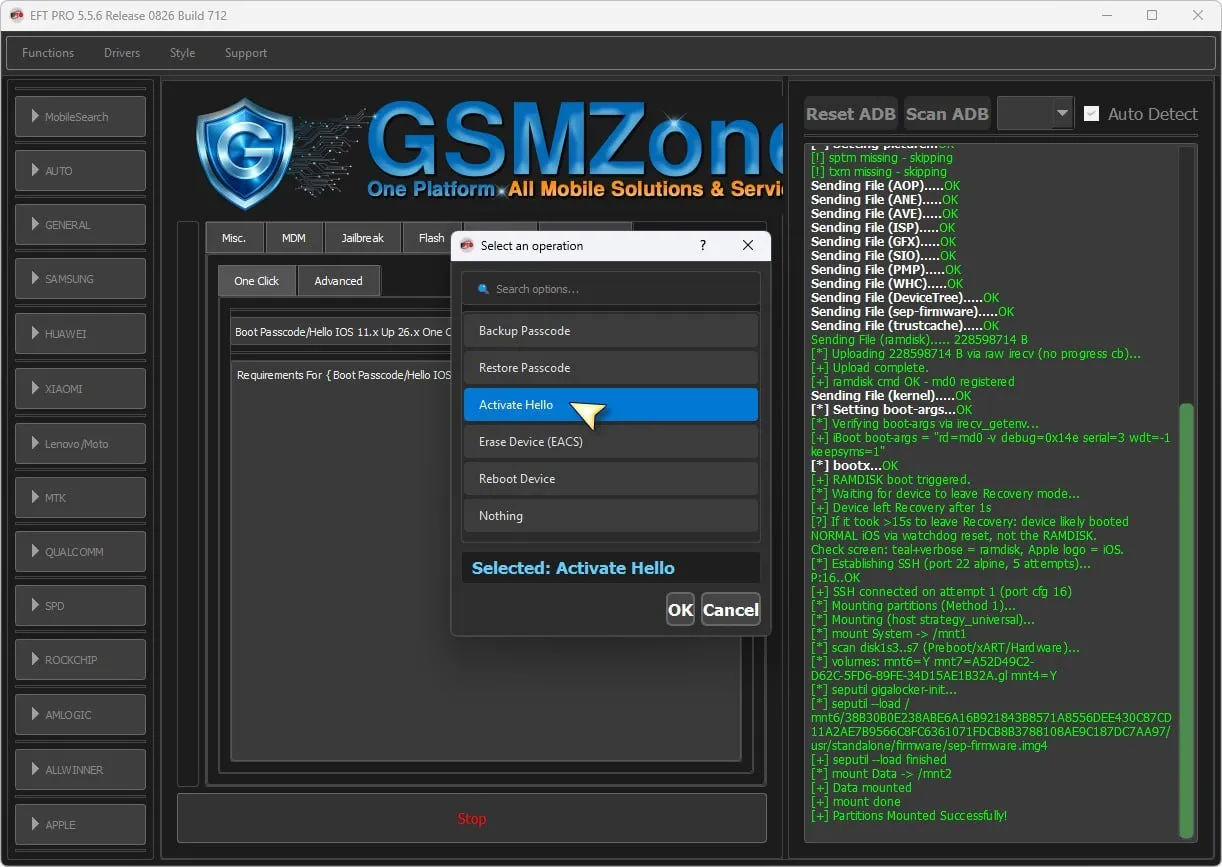Expand the GENERAL sidebar section
Screen dimensions: 1222x867
pyautogui.click(x=80, y=225)
